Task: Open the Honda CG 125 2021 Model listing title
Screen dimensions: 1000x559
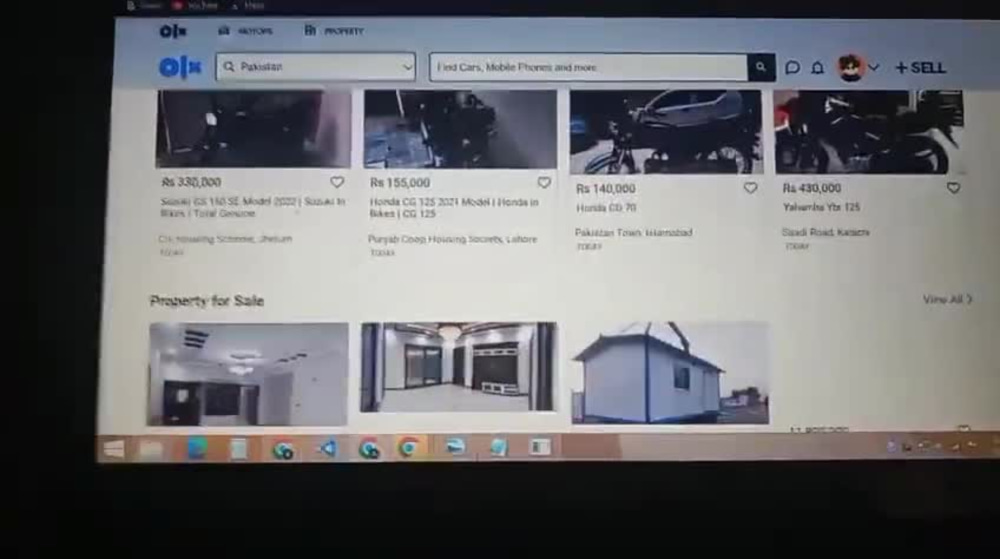Action: tap(454, 208)
